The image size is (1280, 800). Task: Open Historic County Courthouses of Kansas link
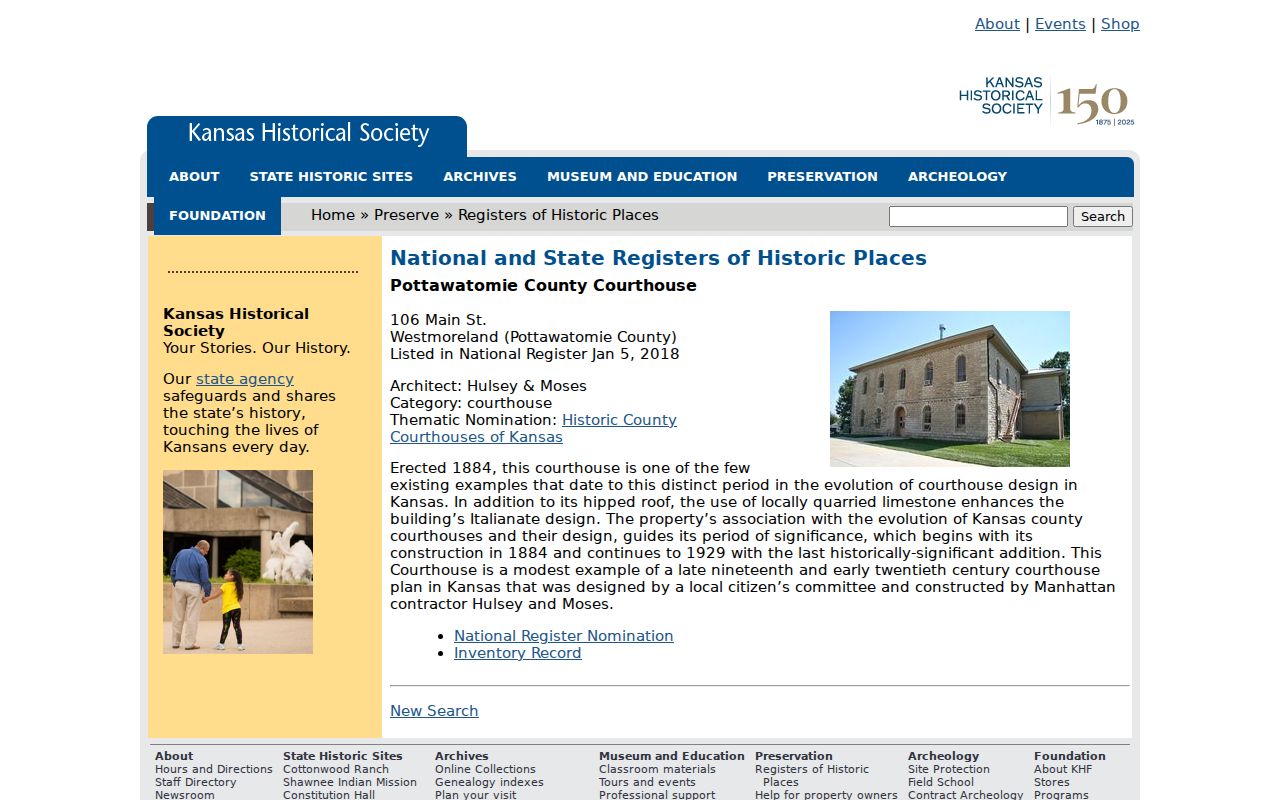click(533, 428)
